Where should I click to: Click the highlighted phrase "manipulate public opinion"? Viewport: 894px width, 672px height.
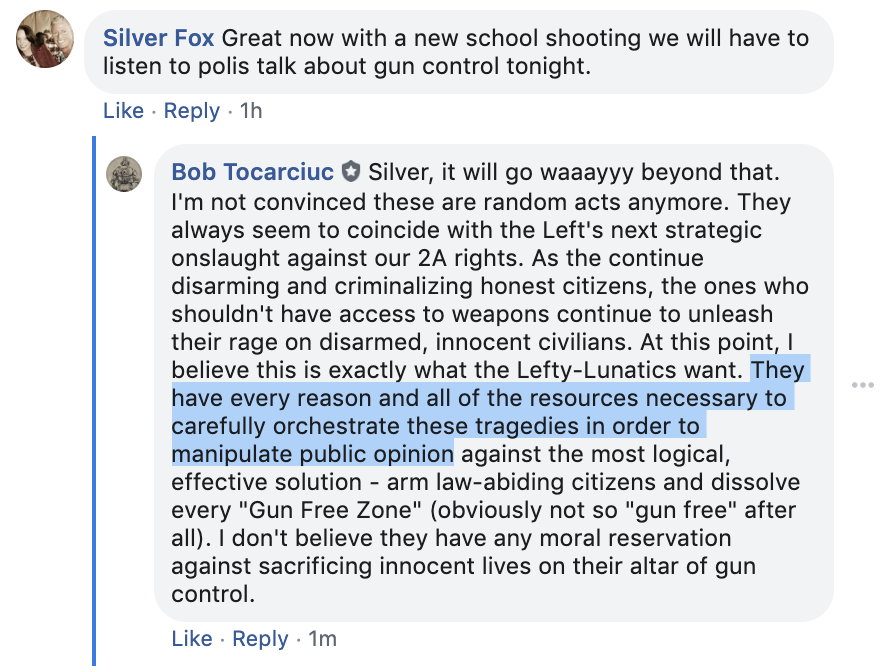(312, 454)
